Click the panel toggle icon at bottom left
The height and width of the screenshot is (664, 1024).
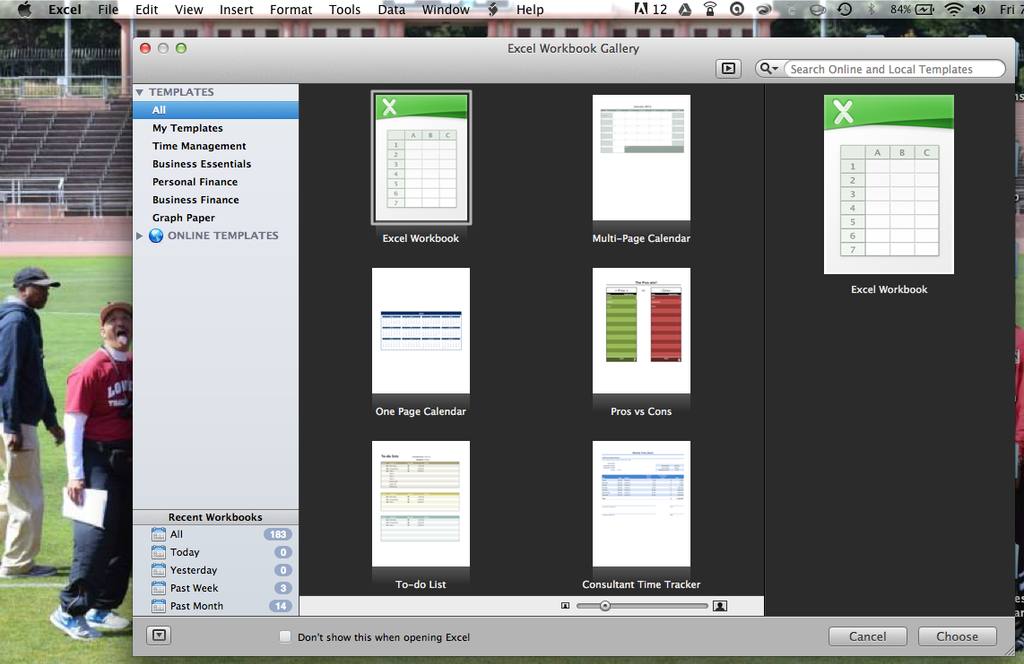(x=158, y=636)
